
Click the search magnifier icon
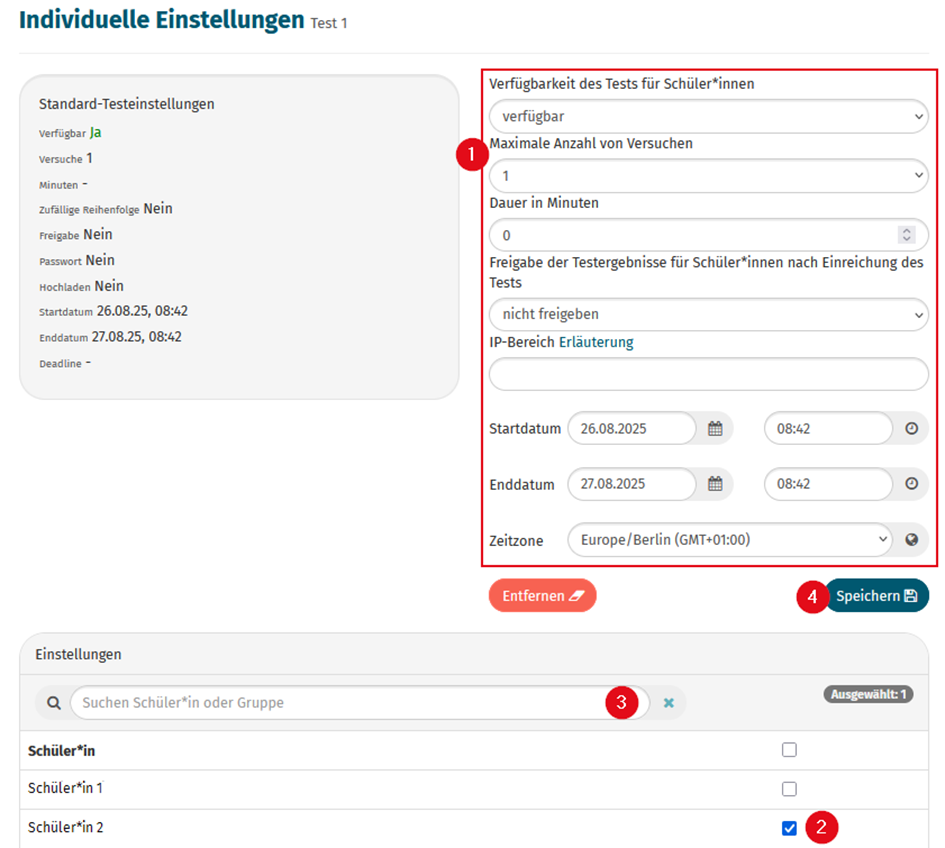pyautogui.click(x=54, y=703)
